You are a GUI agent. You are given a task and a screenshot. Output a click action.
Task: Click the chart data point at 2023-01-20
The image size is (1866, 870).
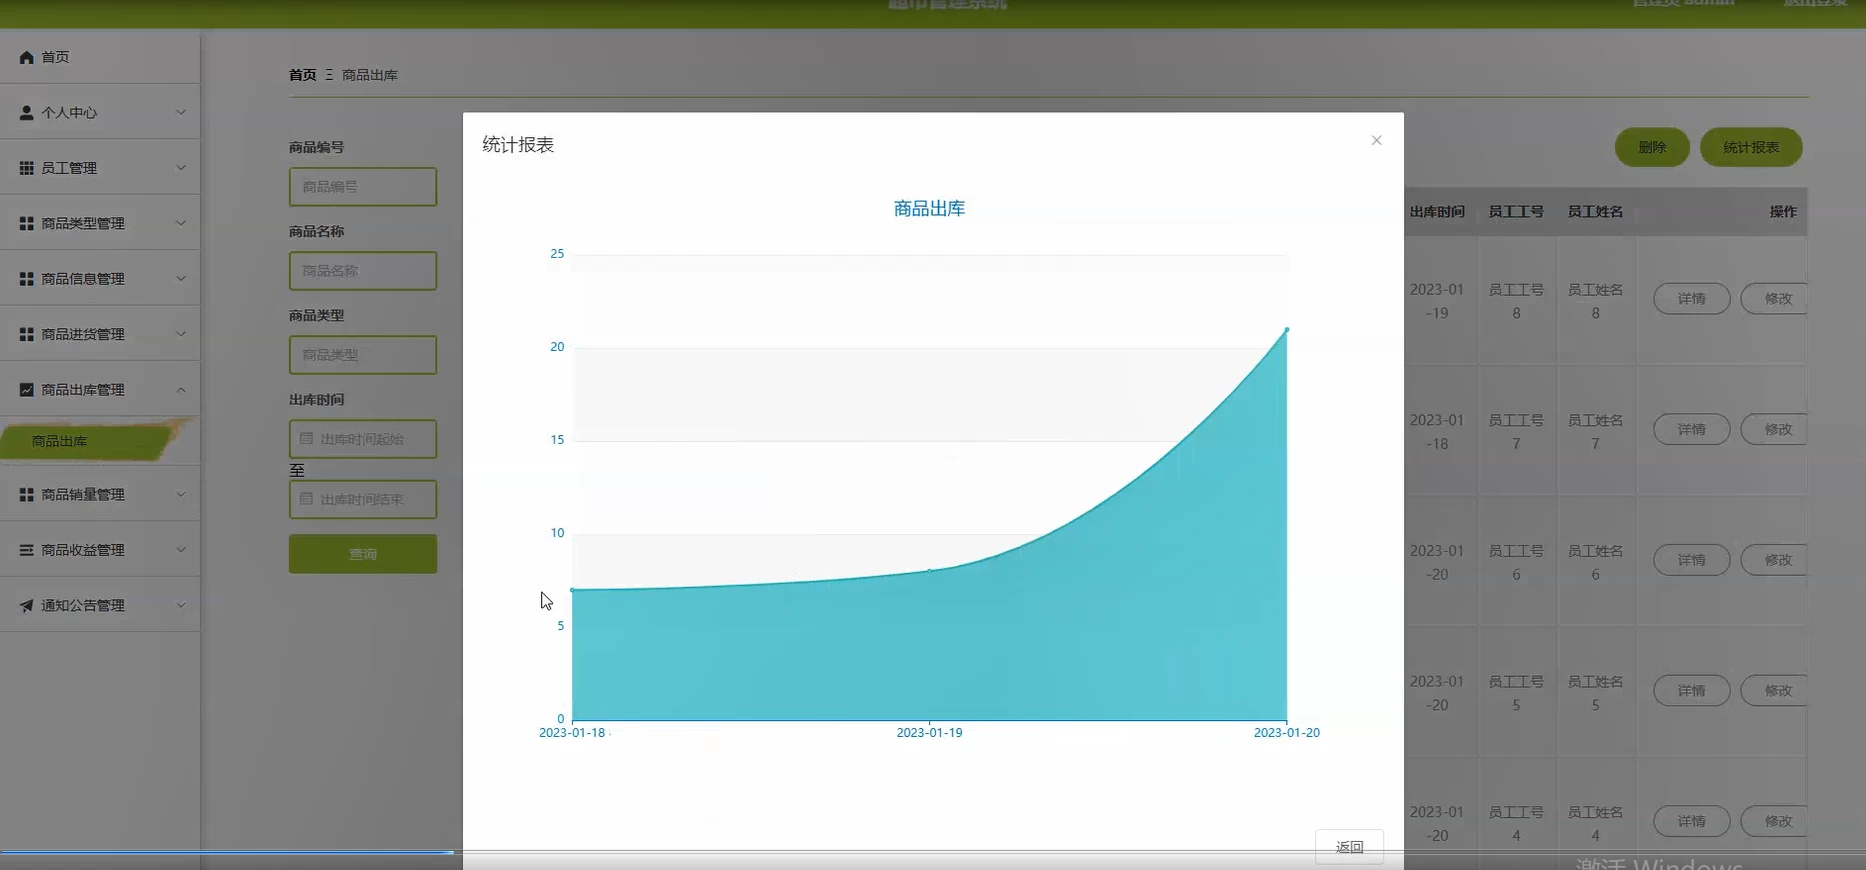click(1286, 329)
